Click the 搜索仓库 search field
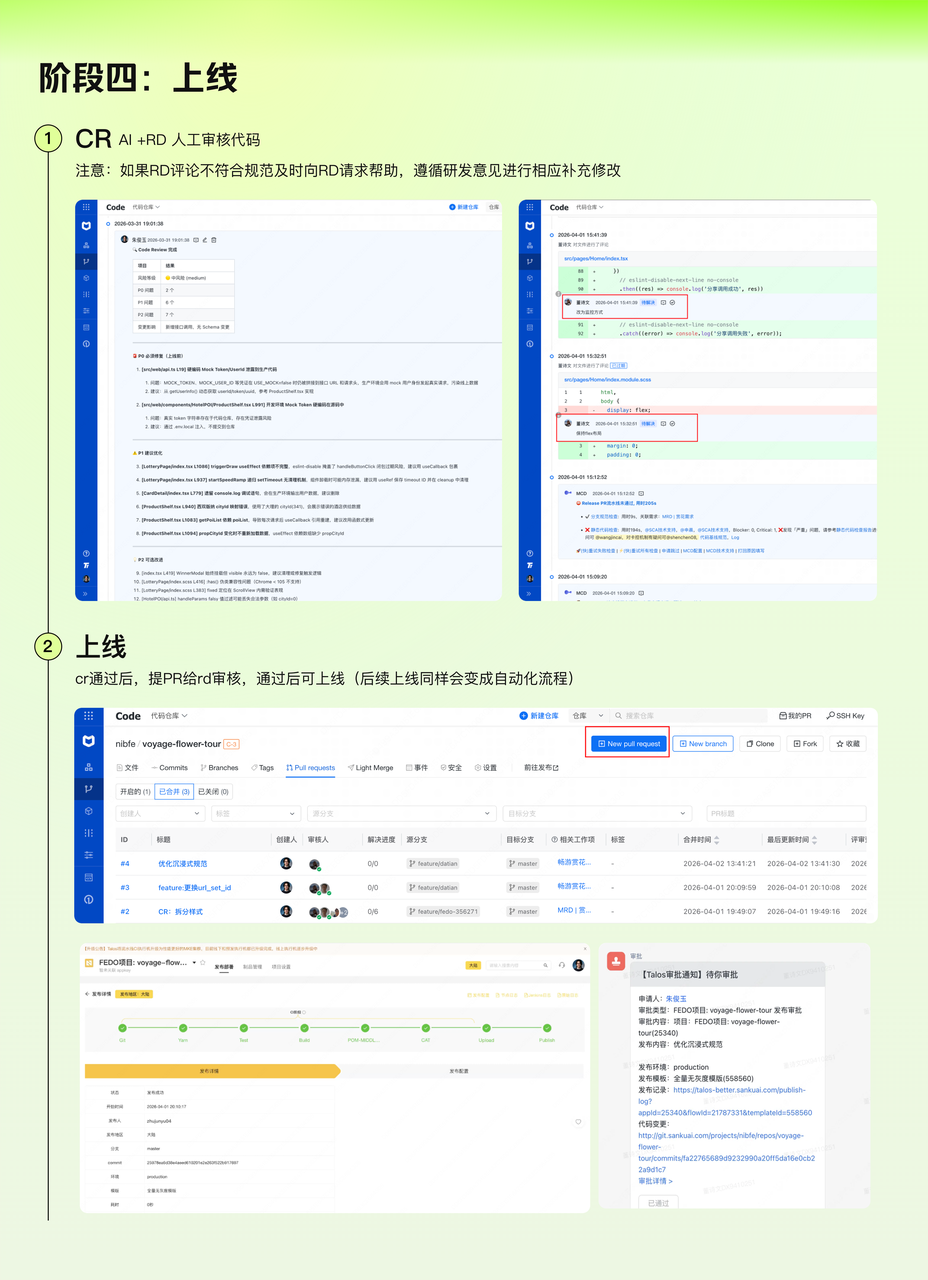The height and width of the screenshot is (1280, 928). click(690, 716)
